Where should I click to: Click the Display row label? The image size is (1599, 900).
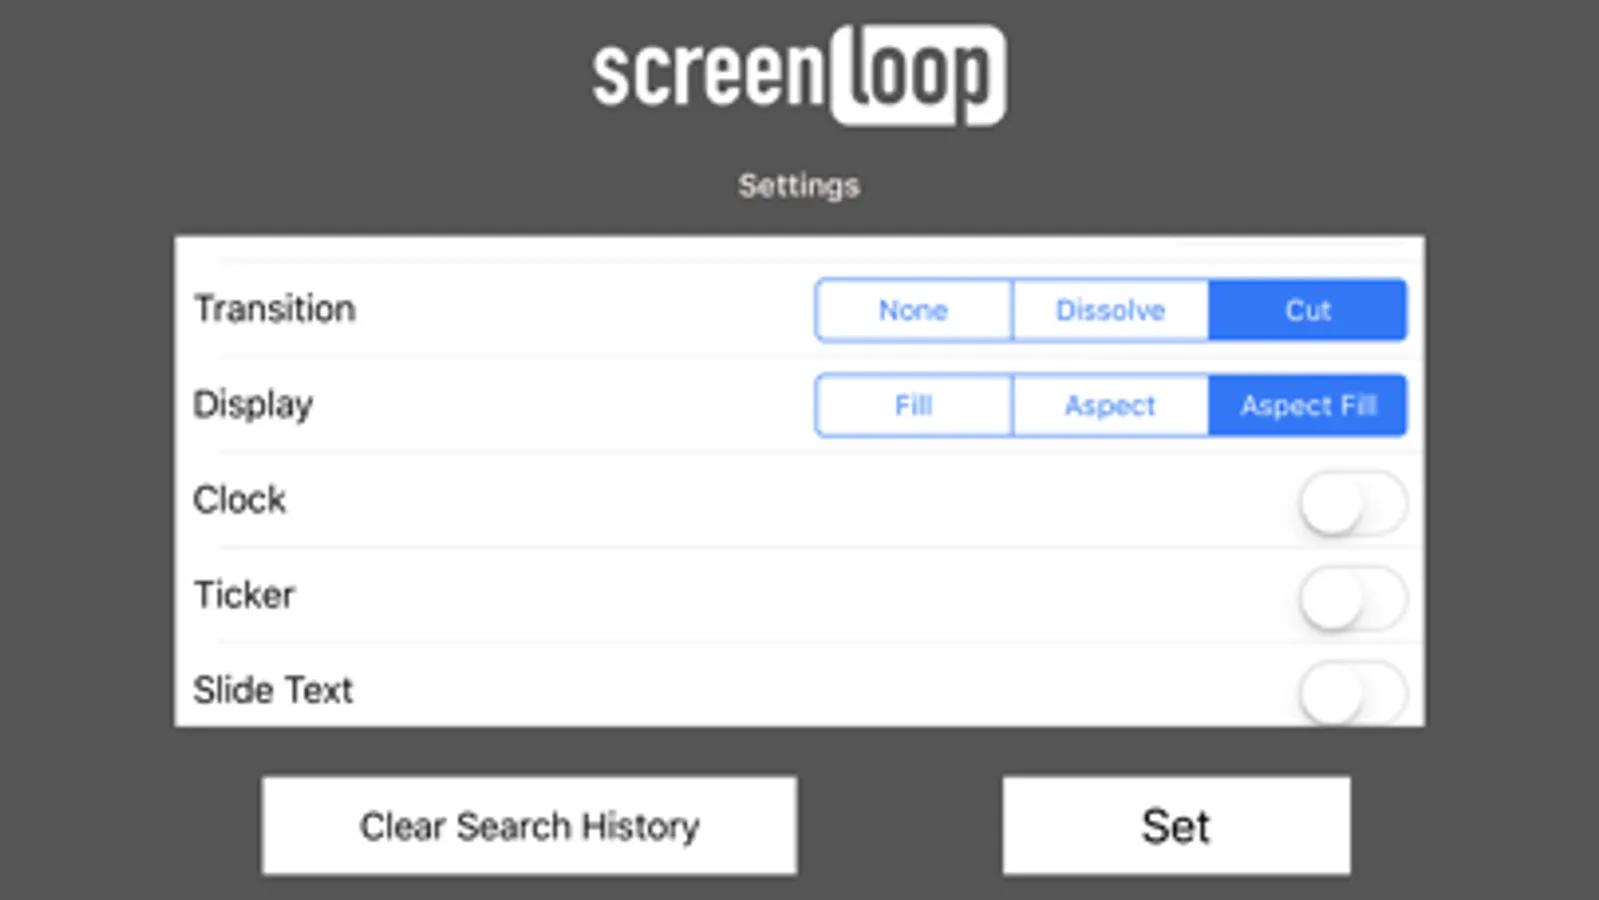[x=253, y=404]
